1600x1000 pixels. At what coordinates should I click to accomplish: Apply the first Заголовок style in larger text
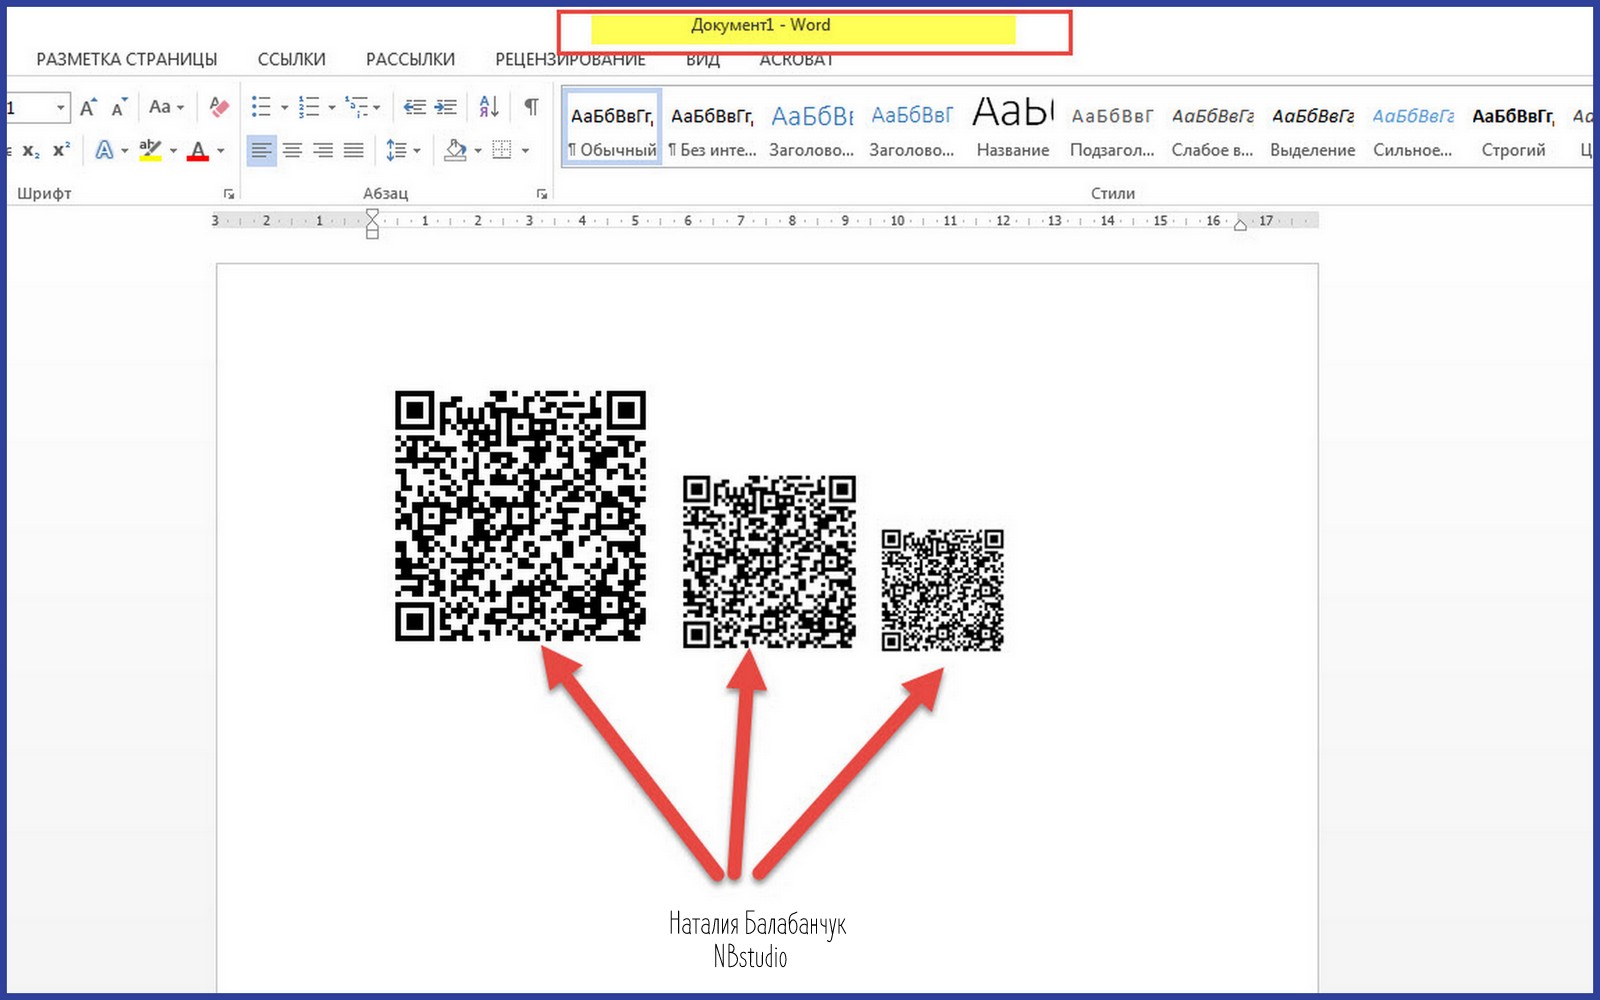coord(812,127)
